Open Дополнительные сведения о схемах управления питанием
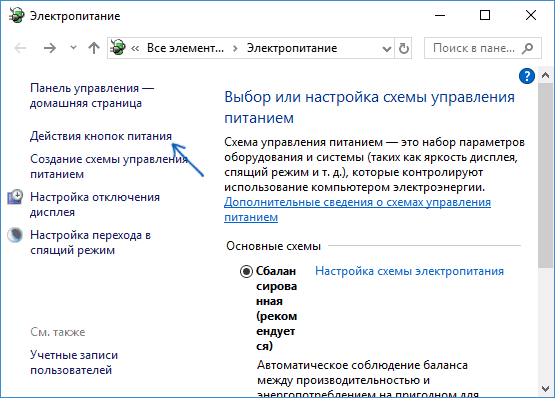The width and height of the screenshot is (555, 398). click(x=357, y=209)
